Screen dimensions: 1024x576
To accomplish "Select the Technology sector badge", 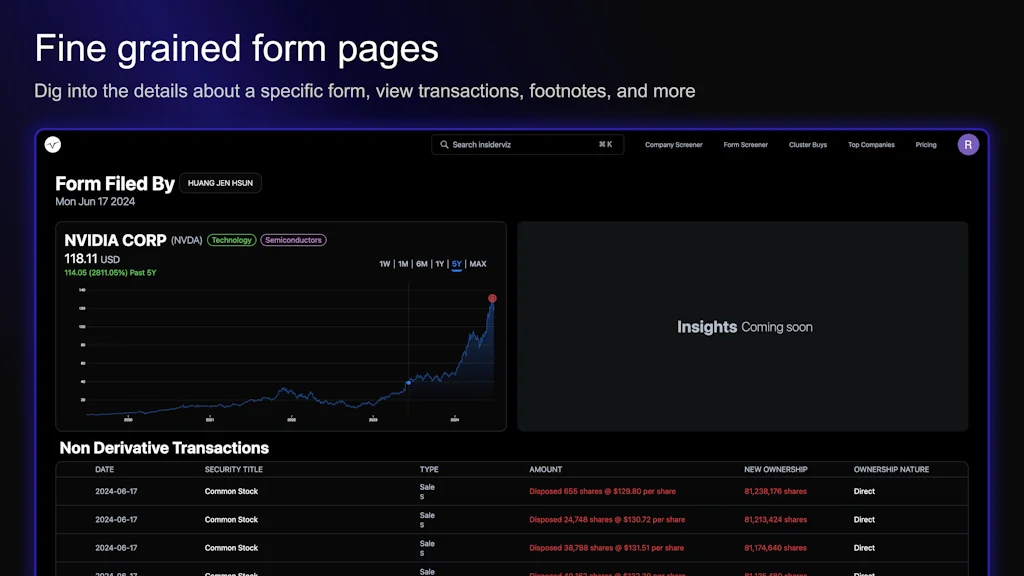I will coord(231,240).
